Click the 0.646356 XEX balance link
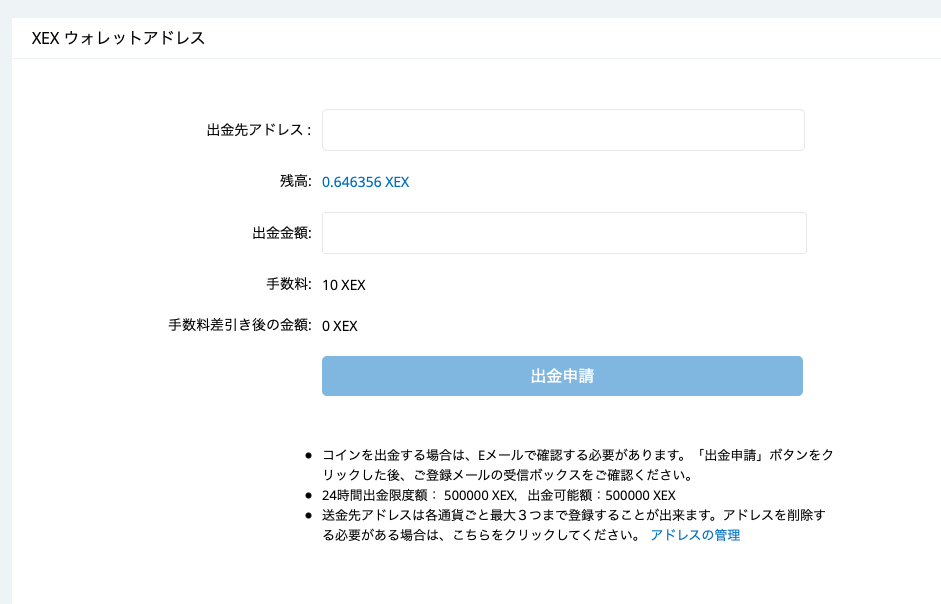Image resolution: width=941 pixels, height=604 pixels. point(365,182)
